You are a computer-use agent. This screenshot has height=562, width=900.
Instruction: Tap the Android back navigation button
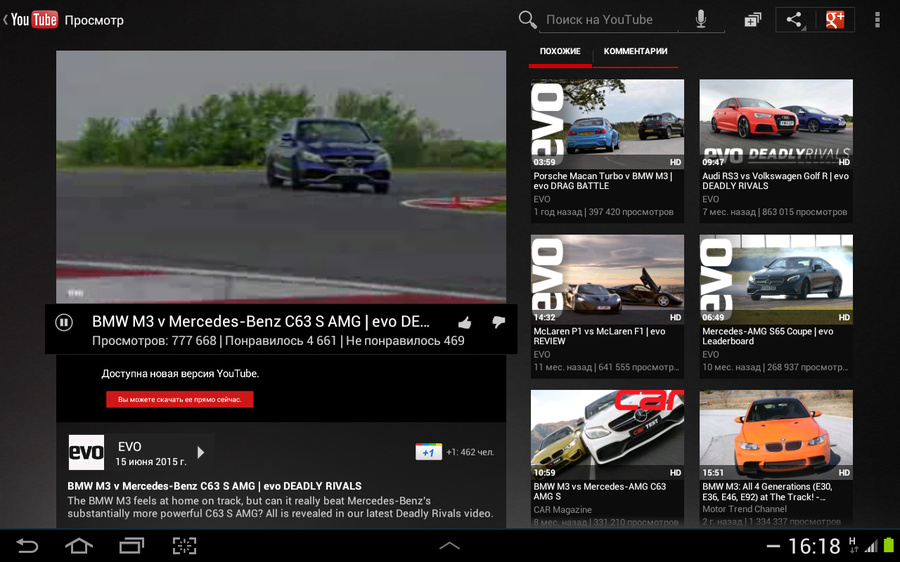pyautogui.click(x=26, y=545)
